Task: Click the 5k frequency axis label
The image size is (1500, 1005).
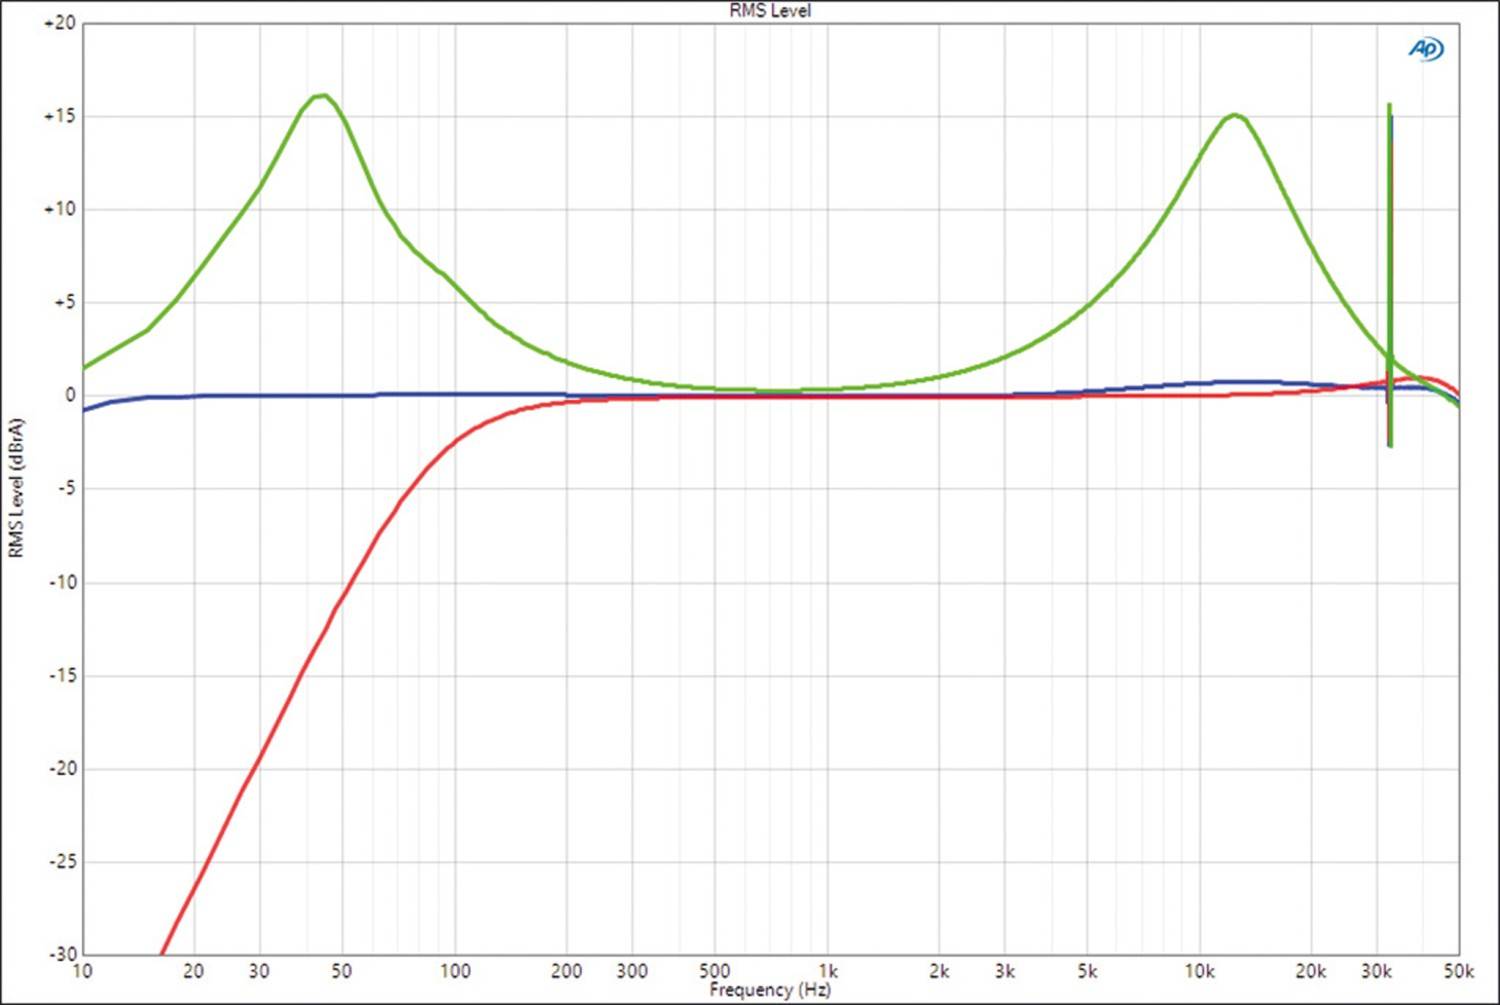Action: (1088, 971)
